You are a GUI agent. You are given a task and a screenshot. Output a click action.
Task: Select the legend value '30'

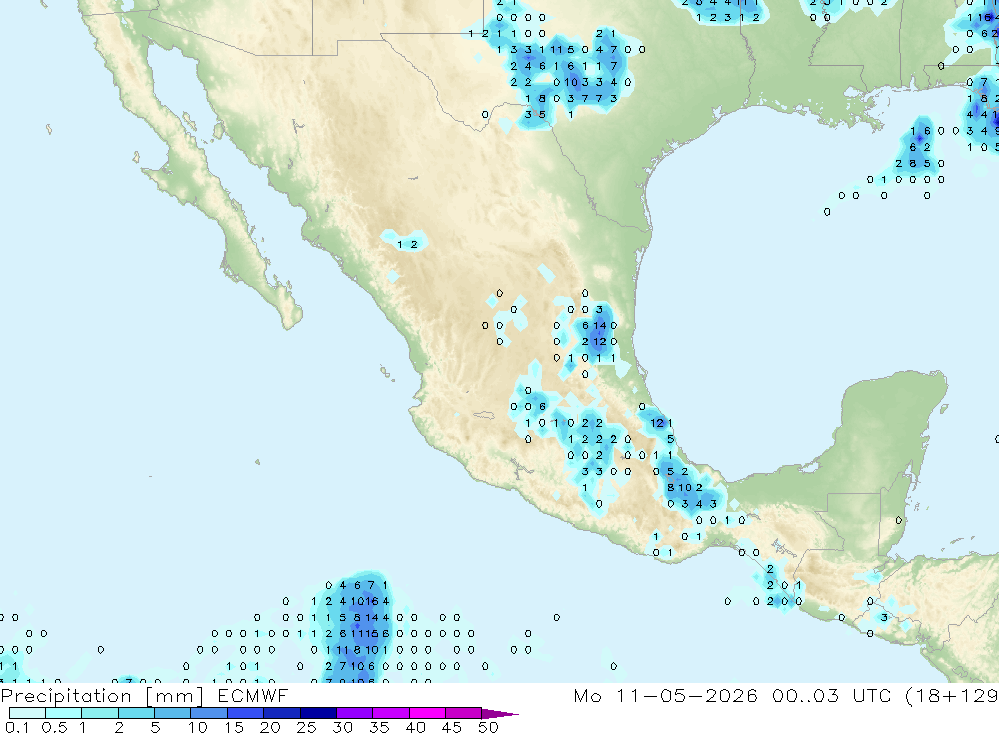(342, 727)
